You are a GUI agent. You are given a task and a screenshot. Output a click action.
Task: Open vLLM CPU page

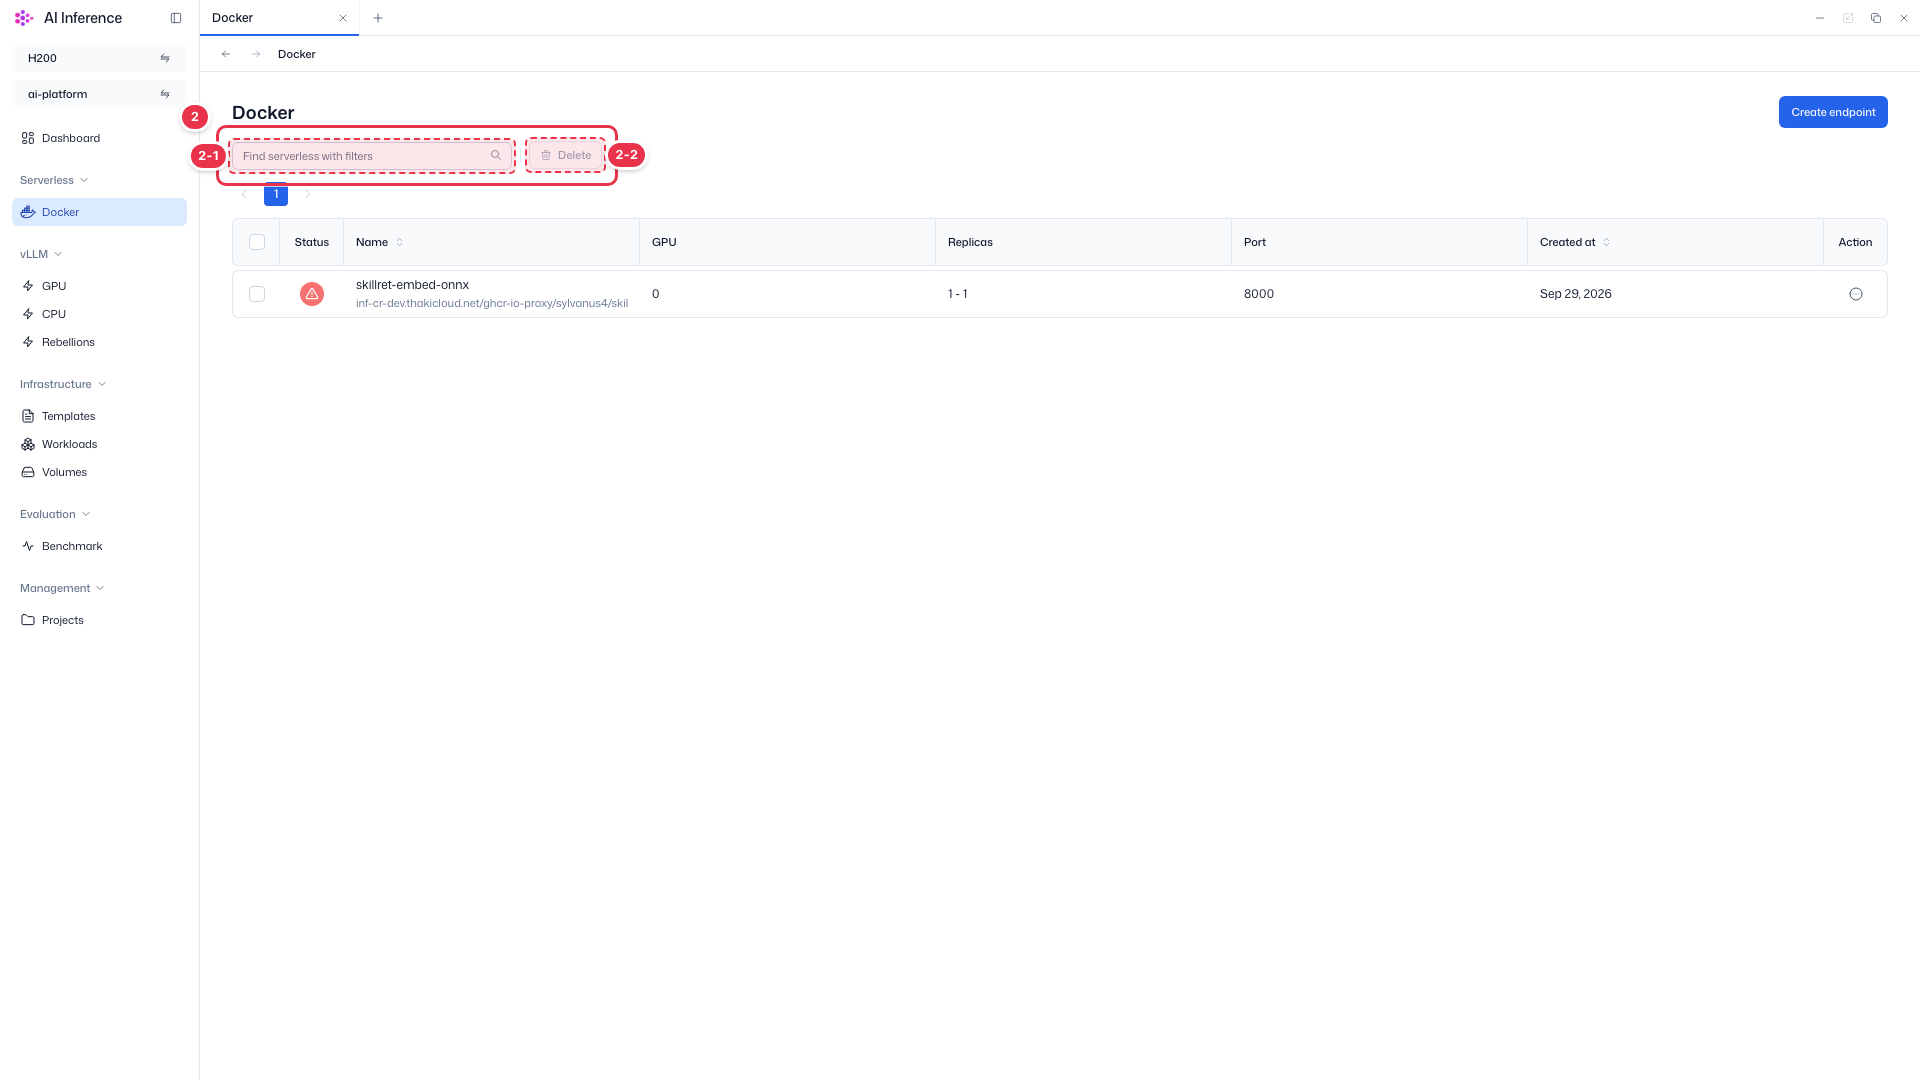(99, 314)
